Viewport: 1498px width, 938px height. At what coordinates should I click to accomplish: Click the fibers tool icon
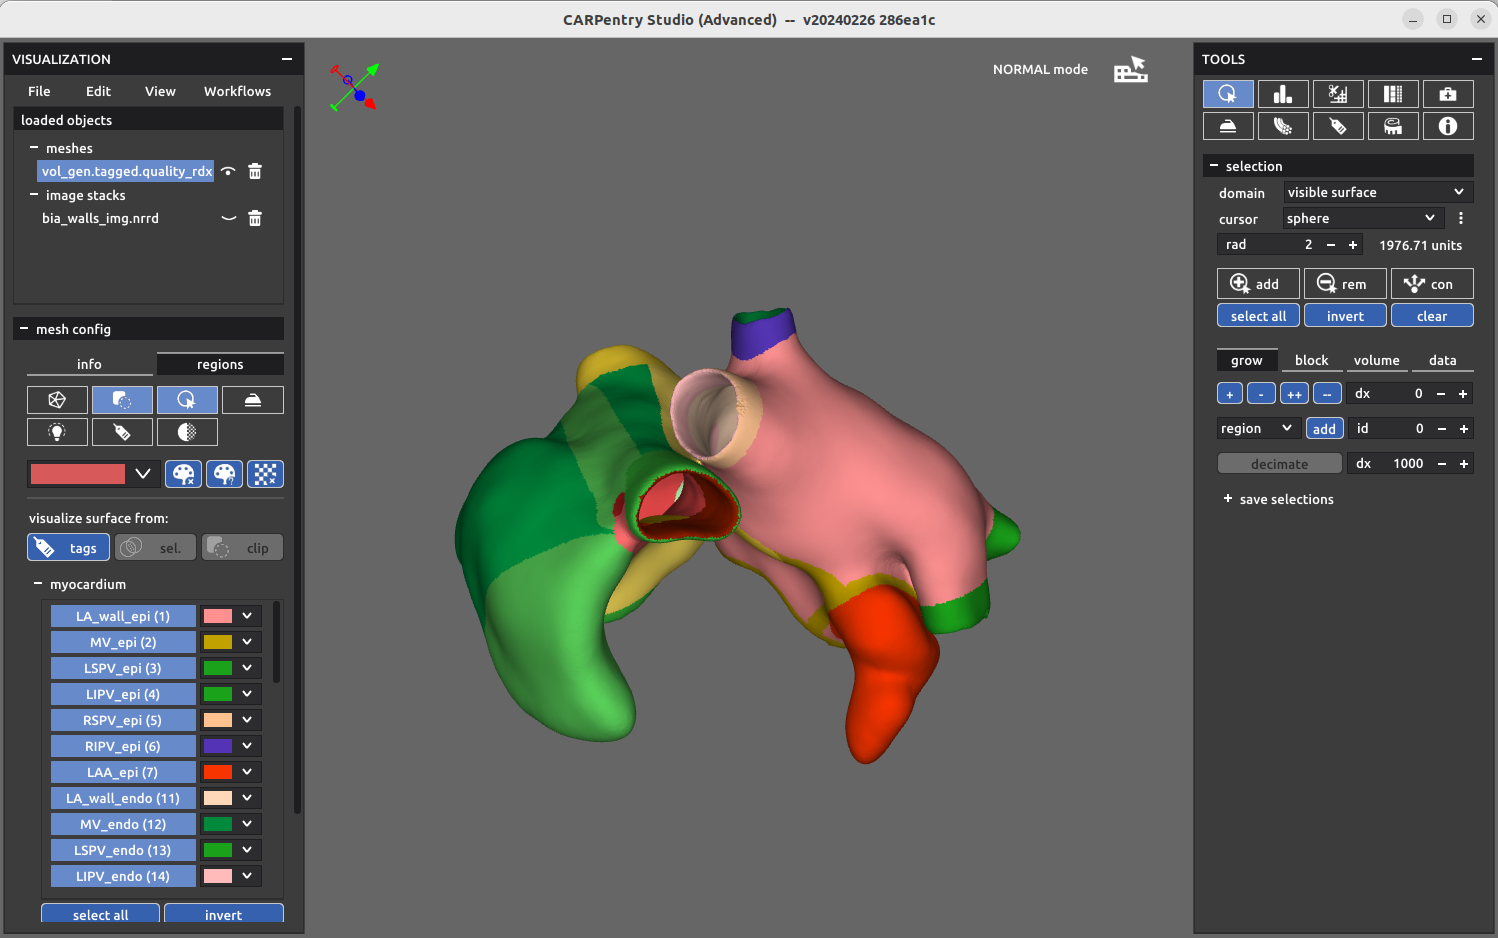tap(1282, 126)
